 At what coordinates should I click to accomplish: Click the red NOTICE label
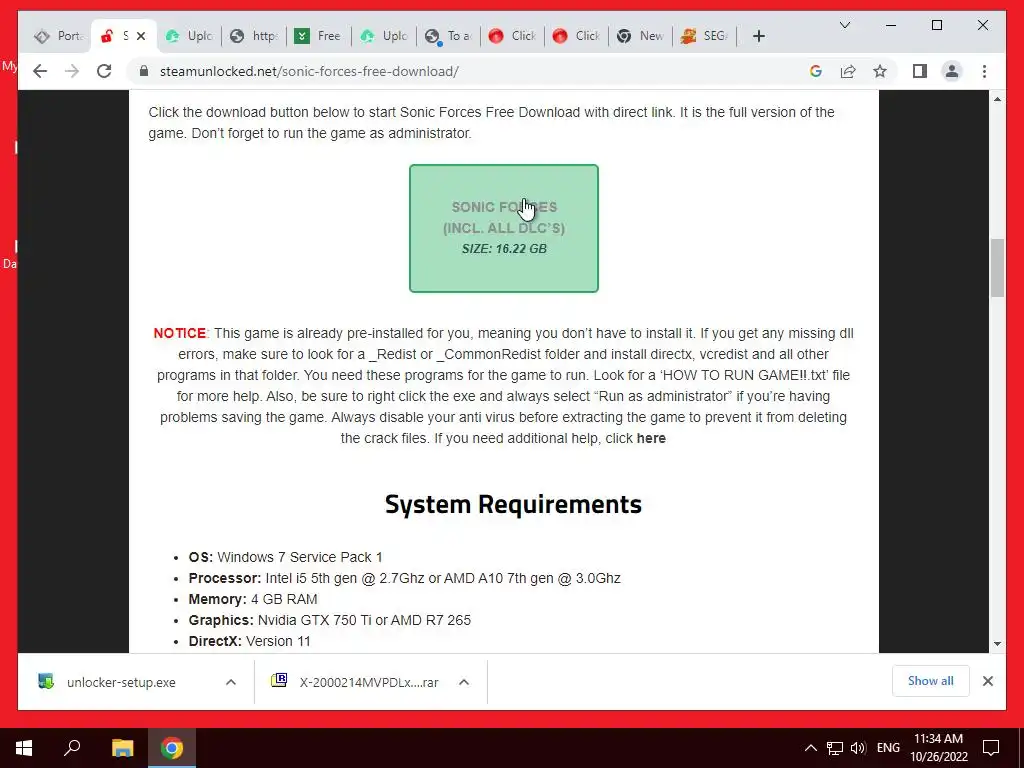(180, 333)
